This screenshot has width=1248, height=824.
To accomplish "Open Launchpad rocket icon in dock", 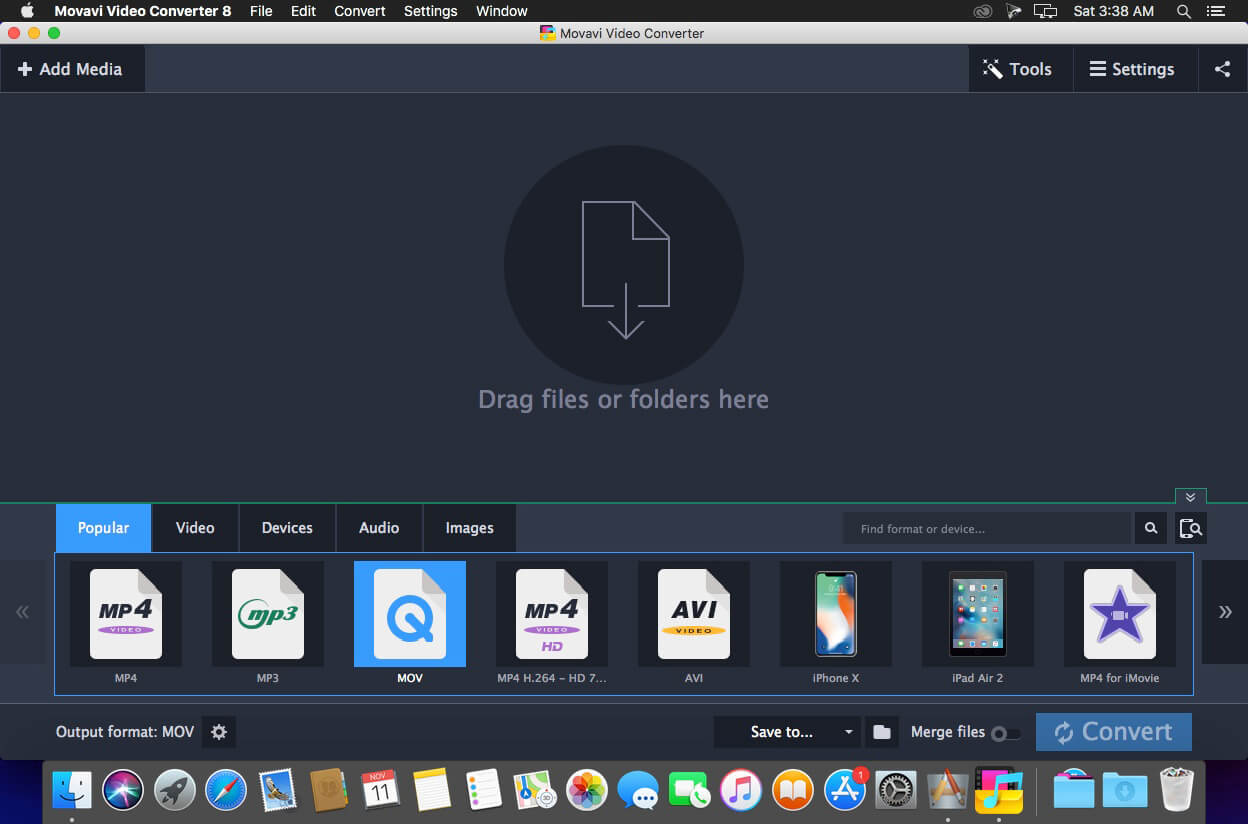I will 175,790.
